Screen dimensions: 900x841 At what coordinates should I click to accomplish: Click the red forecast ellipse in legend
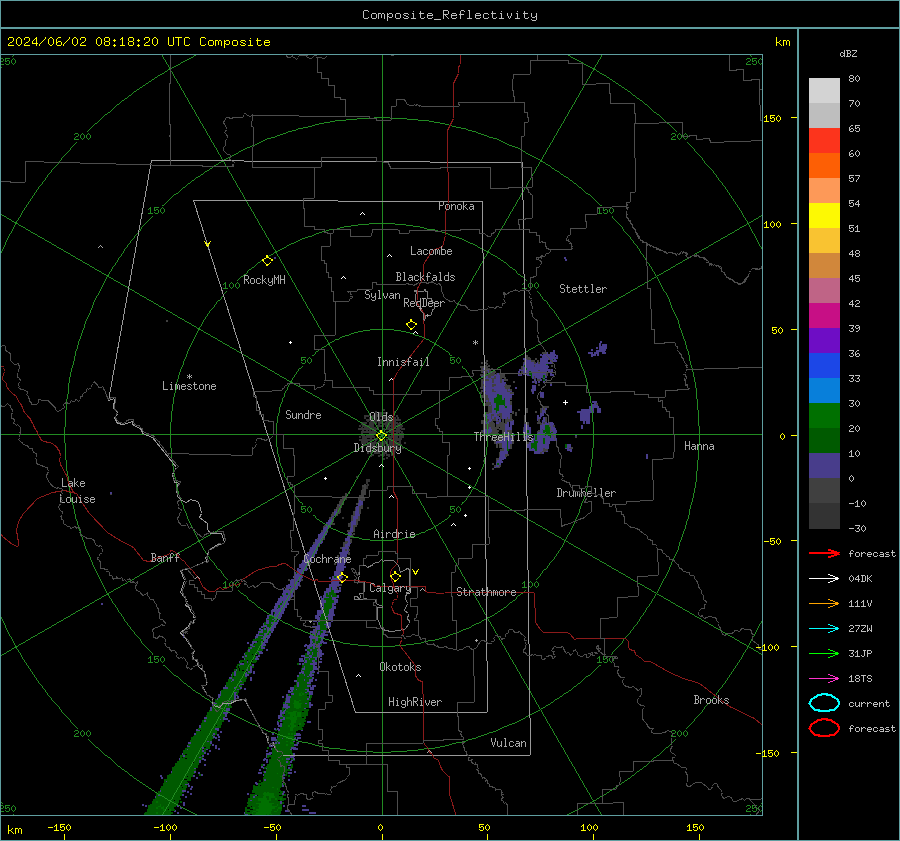824,728
